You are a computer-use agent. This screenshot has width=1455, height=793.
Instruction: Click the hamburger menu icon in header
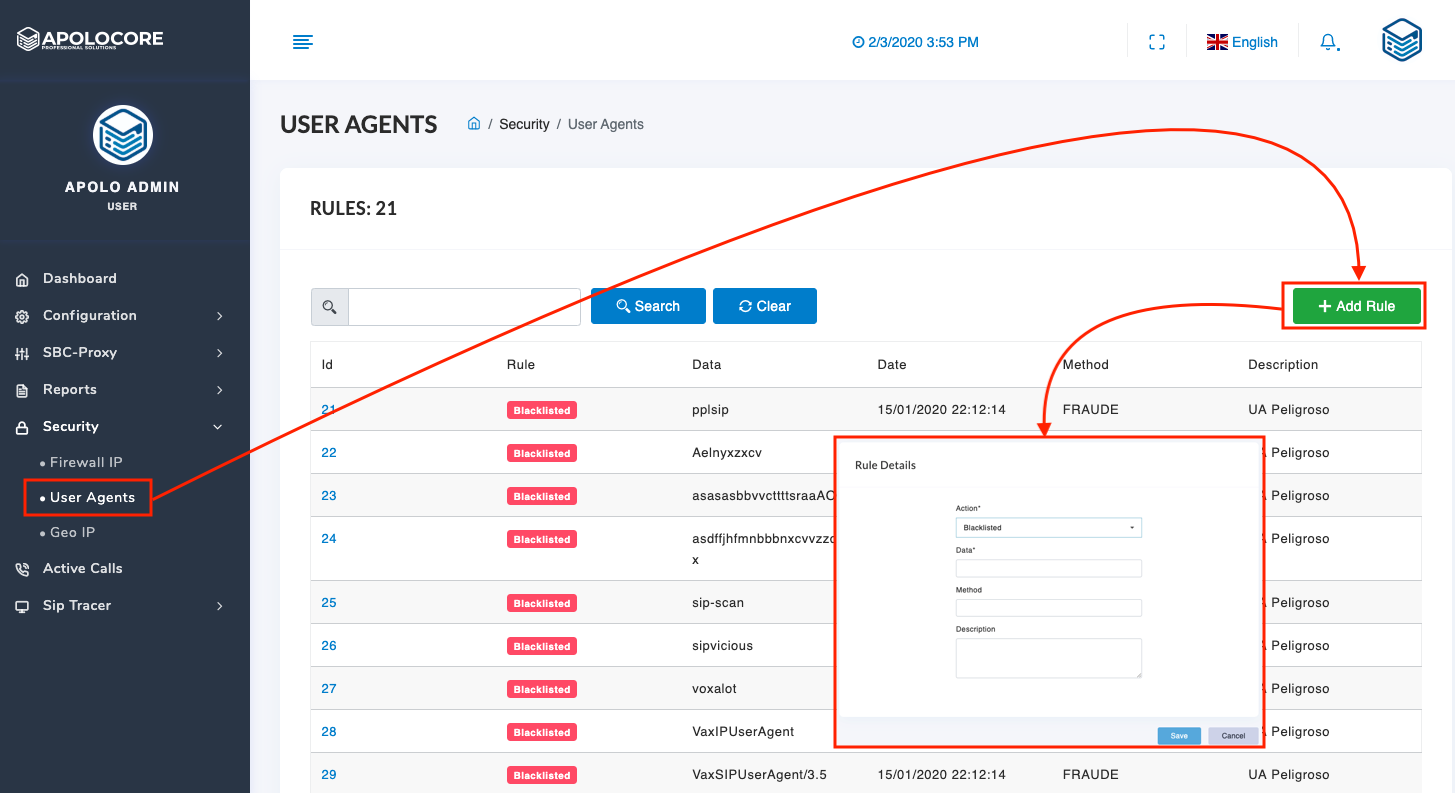pyautogui.click(x=302, y=42)
